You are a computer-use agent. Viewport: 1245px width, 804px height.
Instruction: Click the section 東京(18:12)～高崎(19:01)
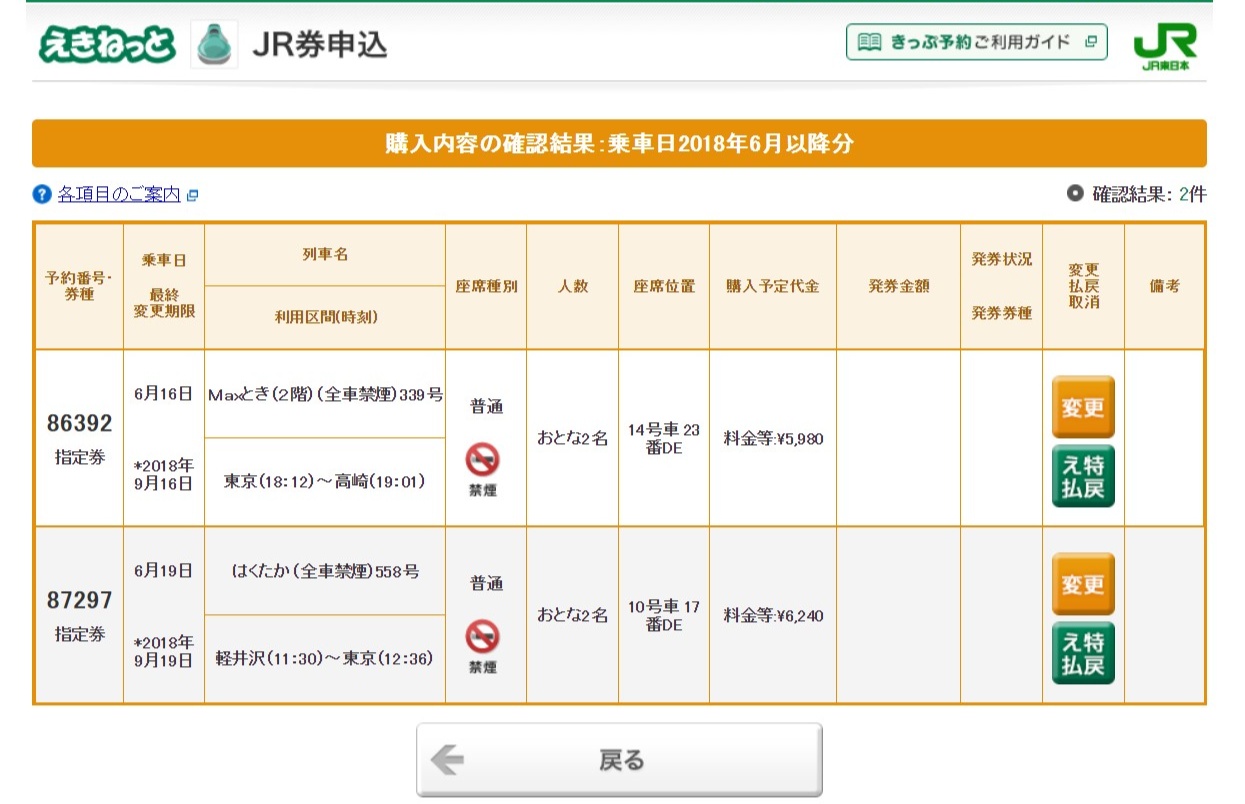[325, 482]
